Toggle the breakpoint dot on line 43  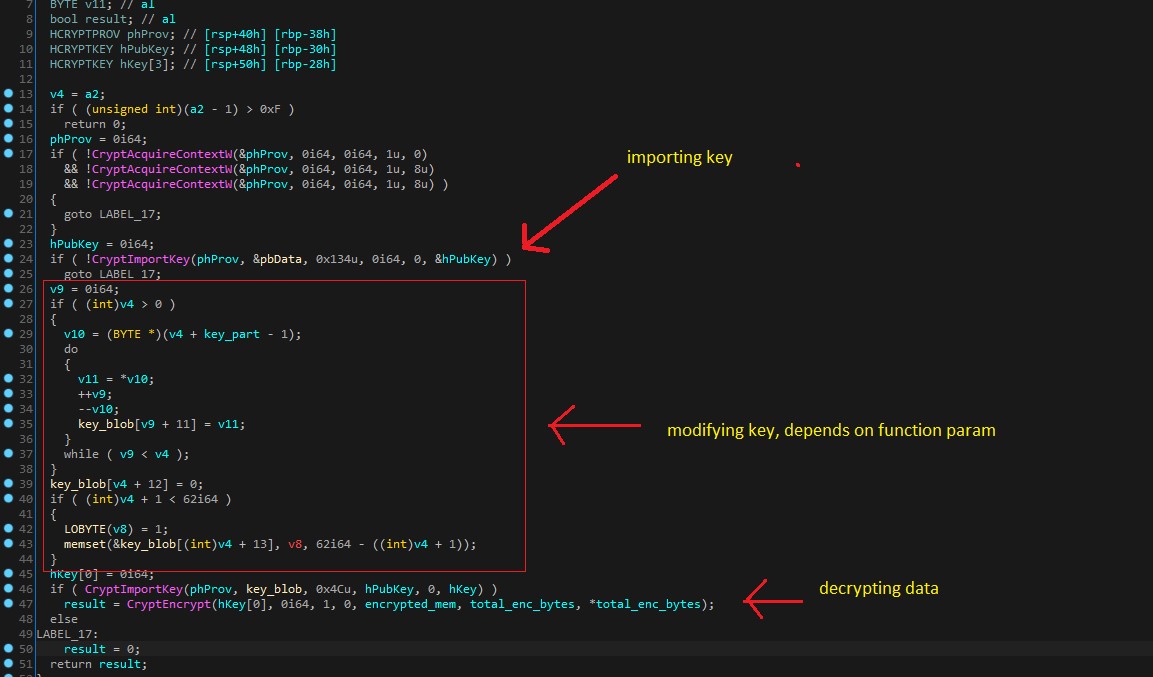point(8,544)
